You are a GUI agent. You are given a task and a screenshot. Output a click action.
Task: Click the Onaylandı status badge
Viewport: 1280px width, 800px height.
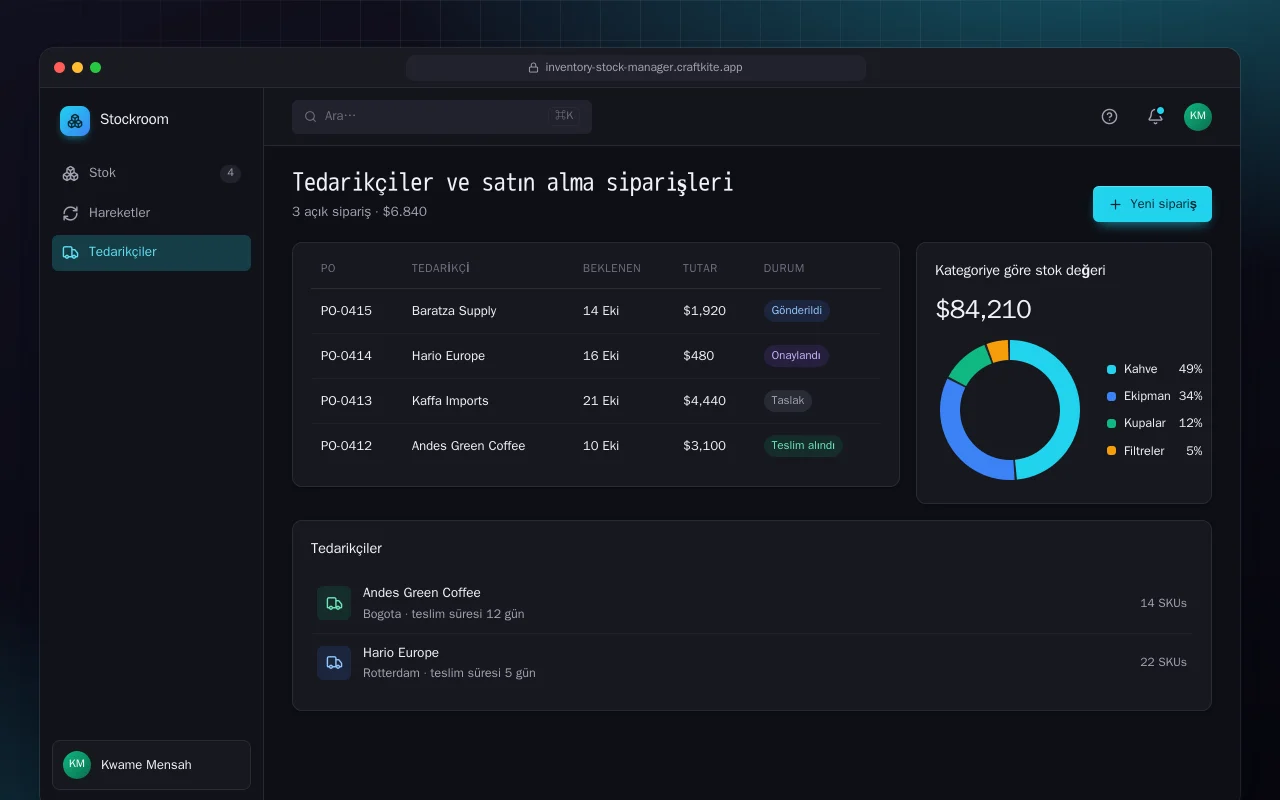[x=796, y=356]
